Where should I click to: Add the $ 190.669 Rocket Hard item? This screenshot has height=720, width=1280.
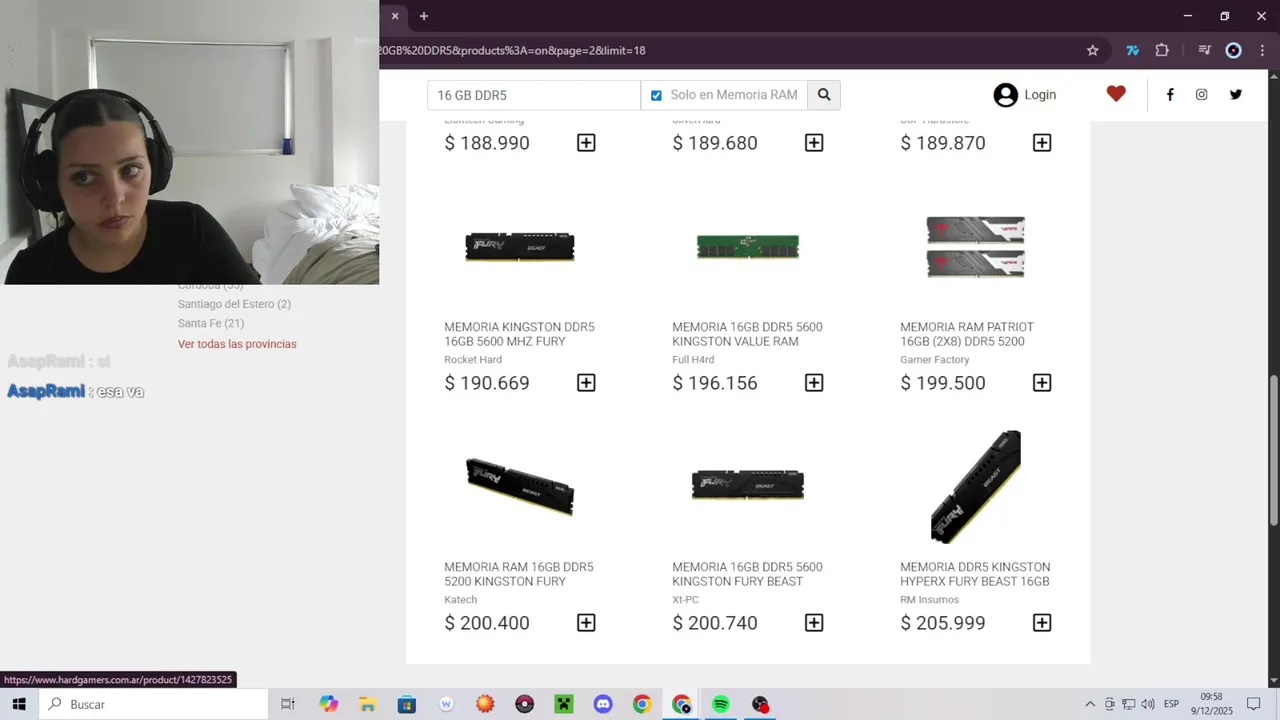coord(586,383)
